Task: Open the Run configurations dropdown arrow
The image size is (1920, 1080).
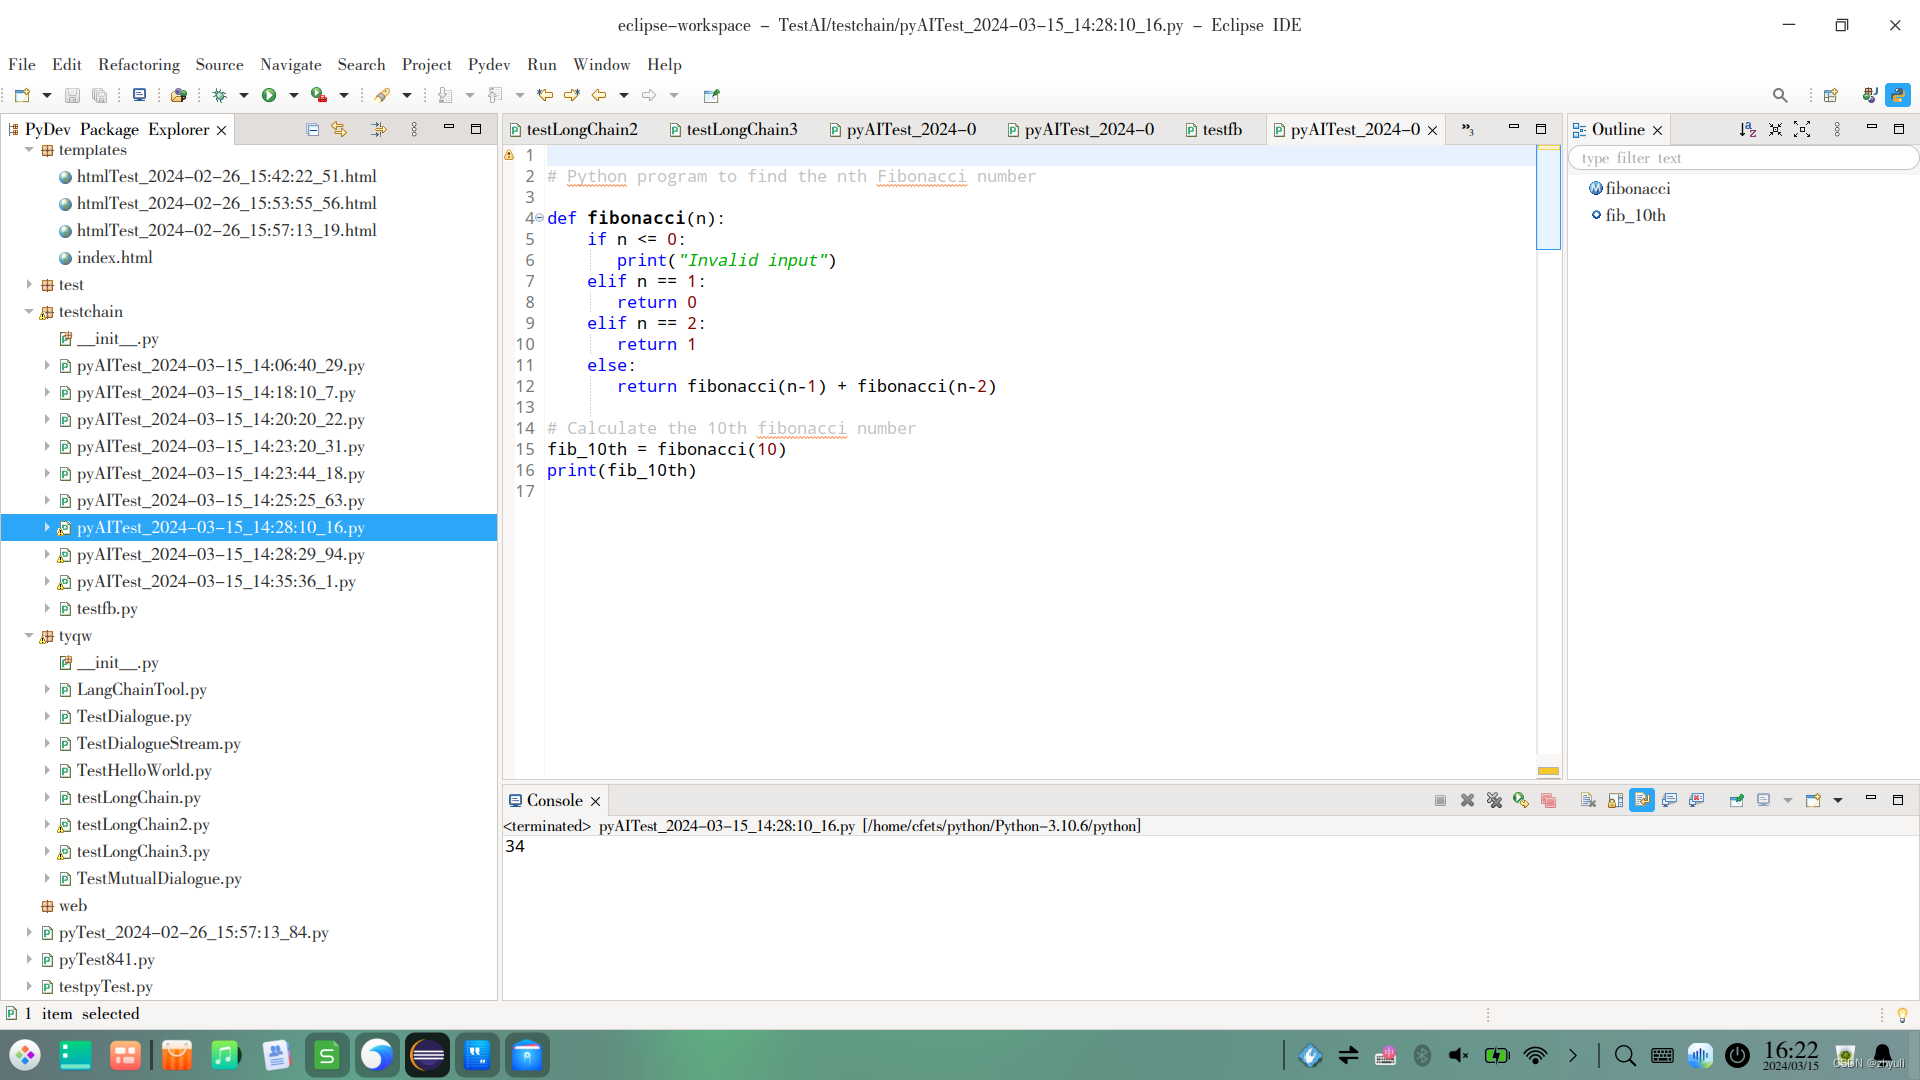Action: (293, 95)
